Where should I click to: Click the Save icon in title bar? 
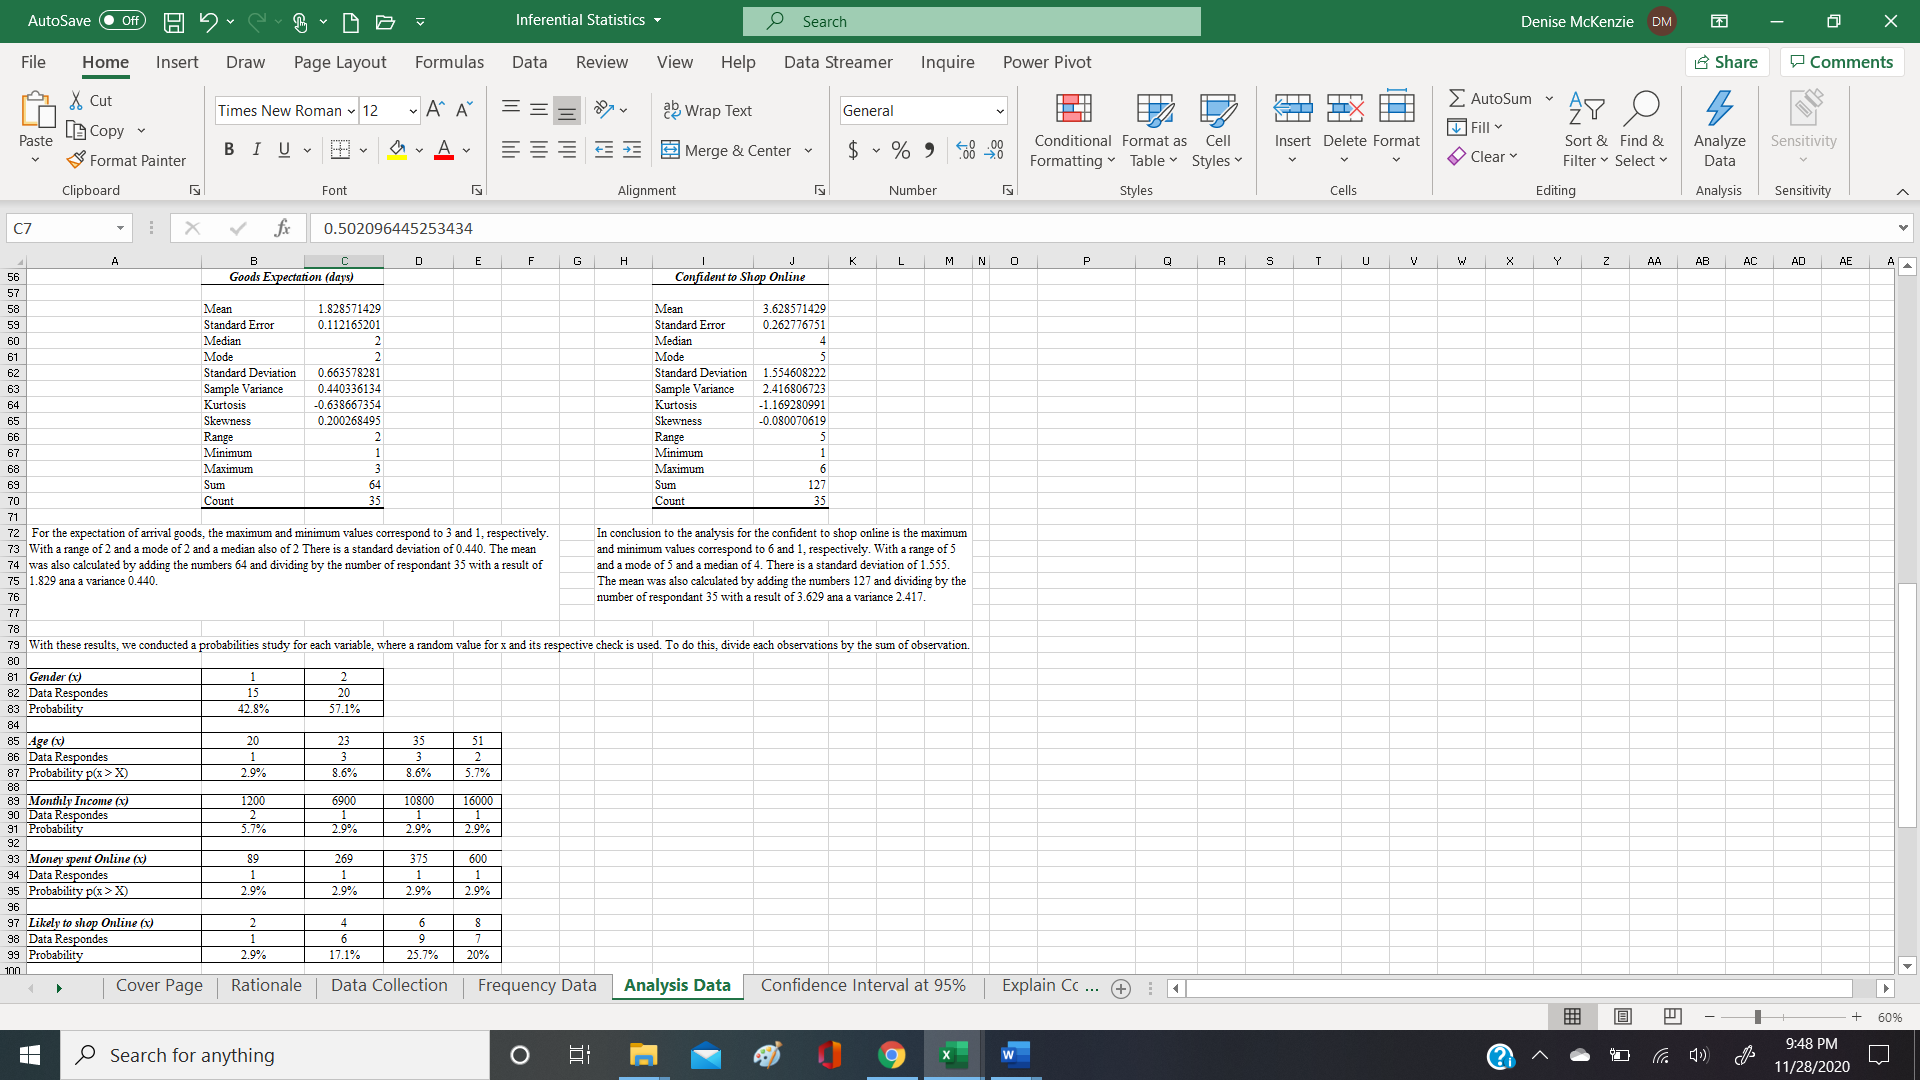tap(173, 21)
